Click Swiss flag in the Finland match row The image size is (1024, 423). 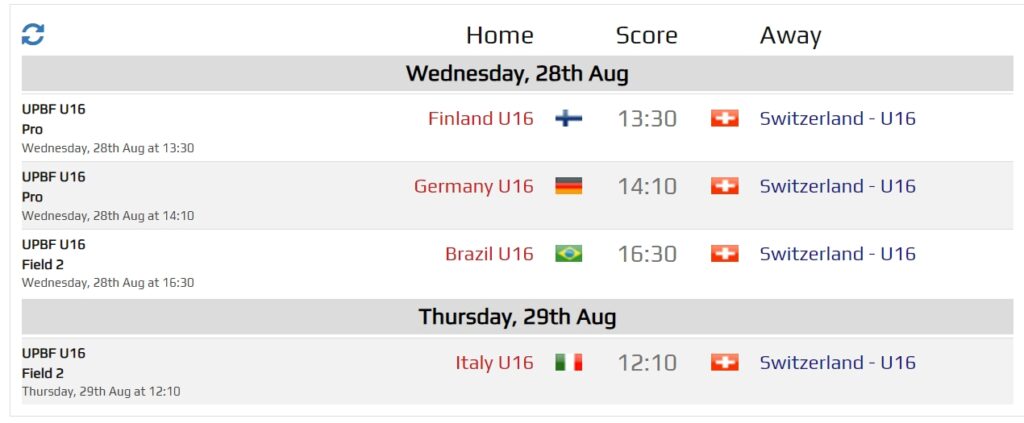pos(724,118)
